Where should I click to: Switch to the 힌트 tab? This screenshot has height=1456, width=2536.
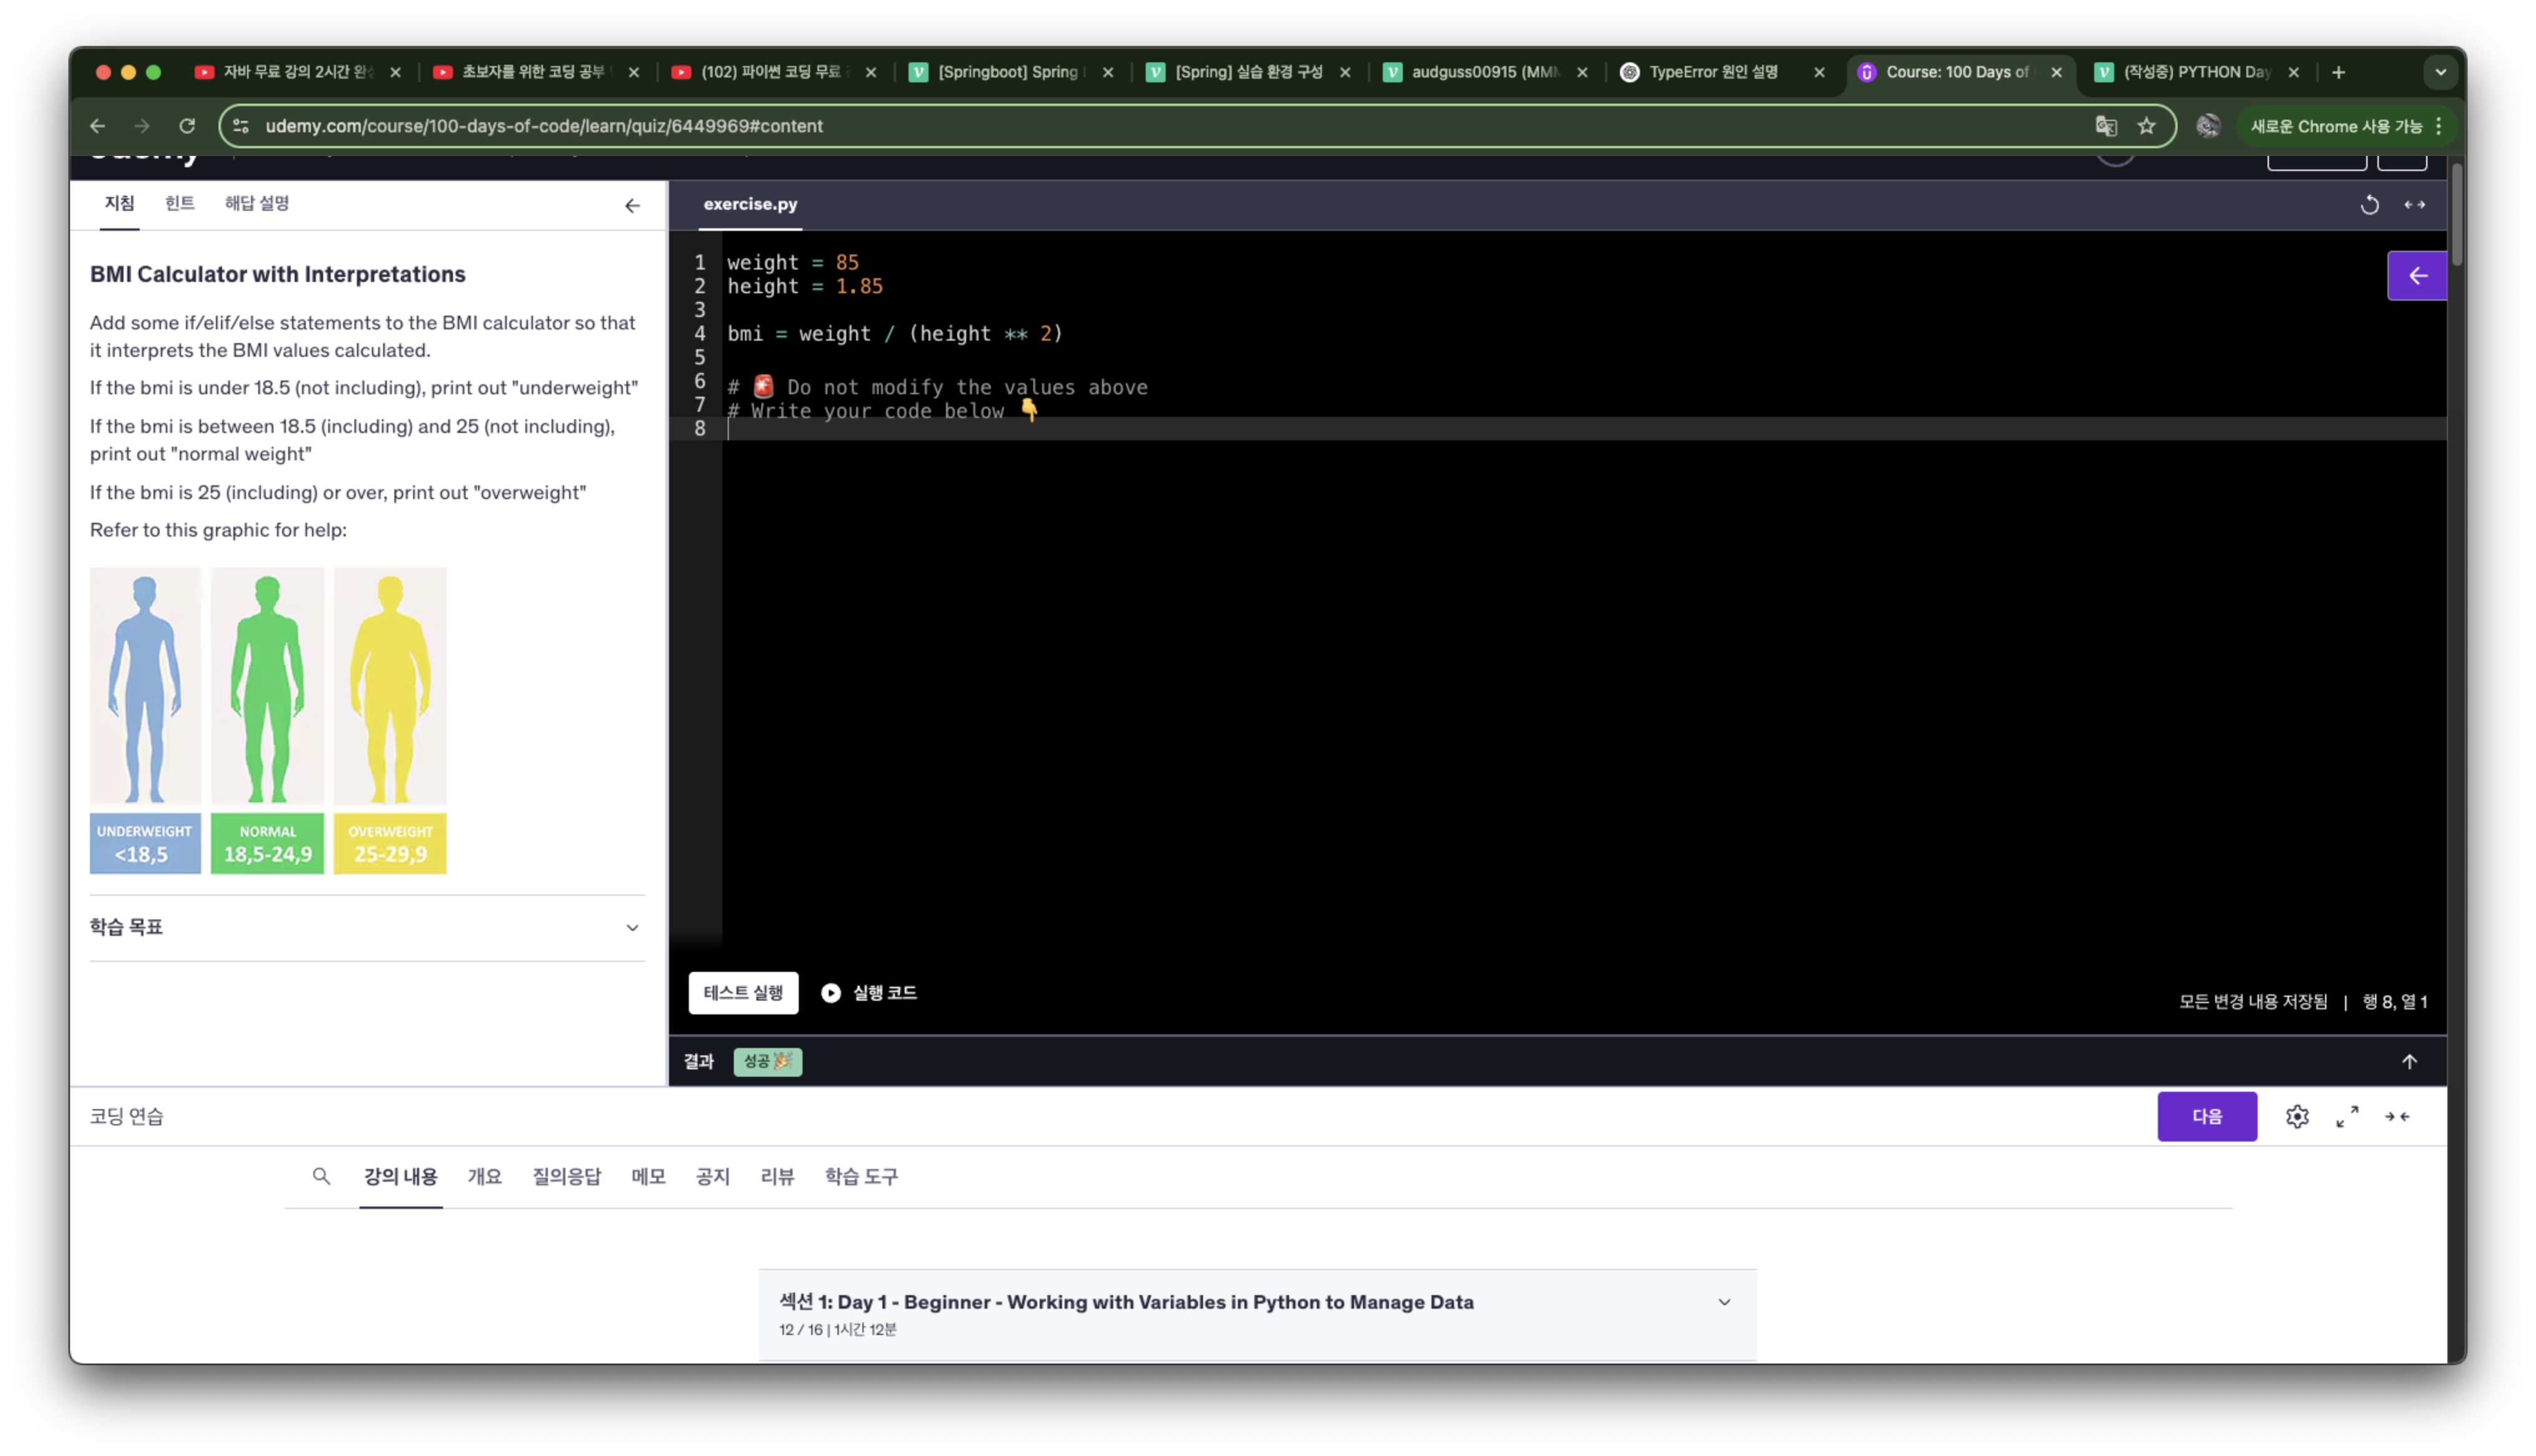point(179,203)
